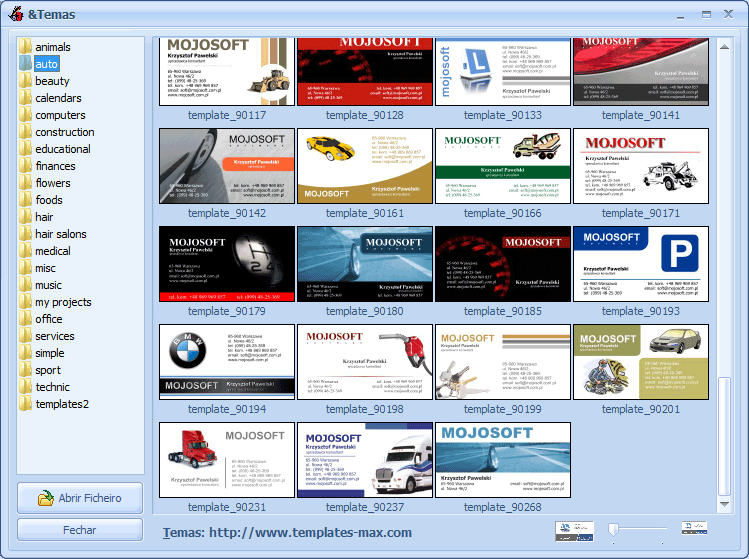Select thumbnail template_90201 mechanic

[641, 362]
